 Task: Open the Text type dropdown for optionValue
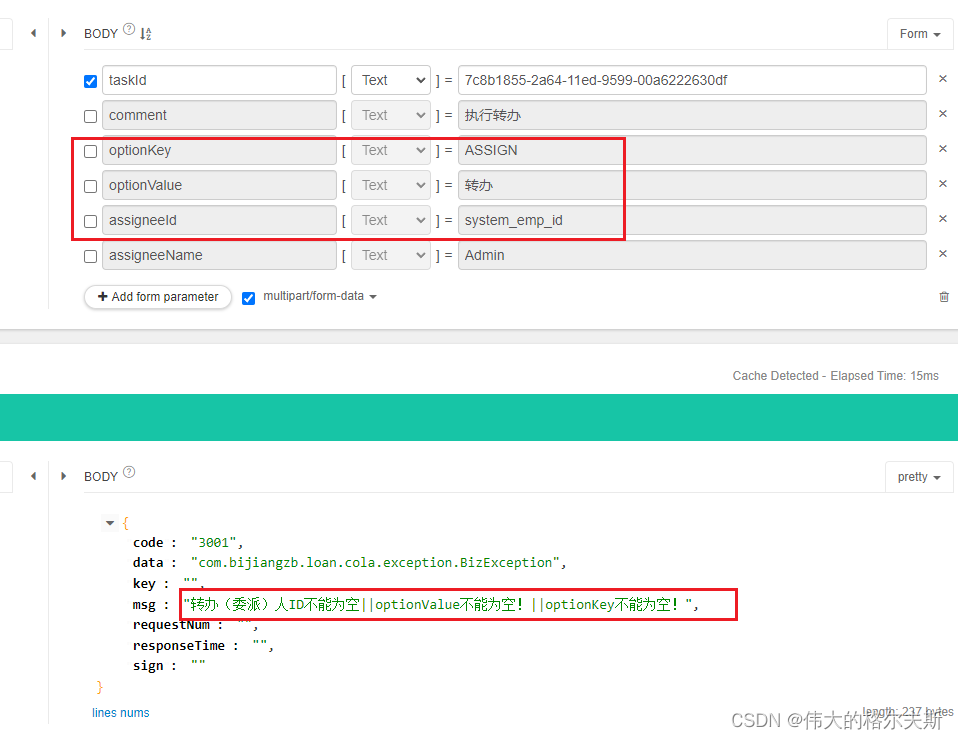pos(390,185)
